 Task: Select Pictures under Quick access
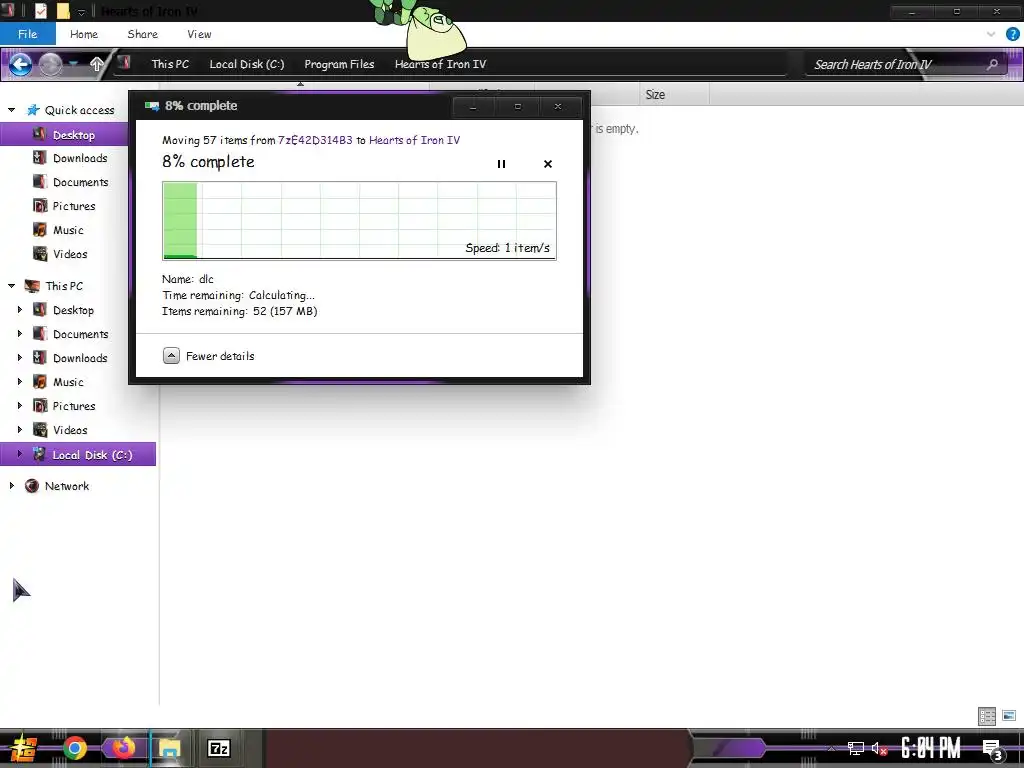click(74, 206)
